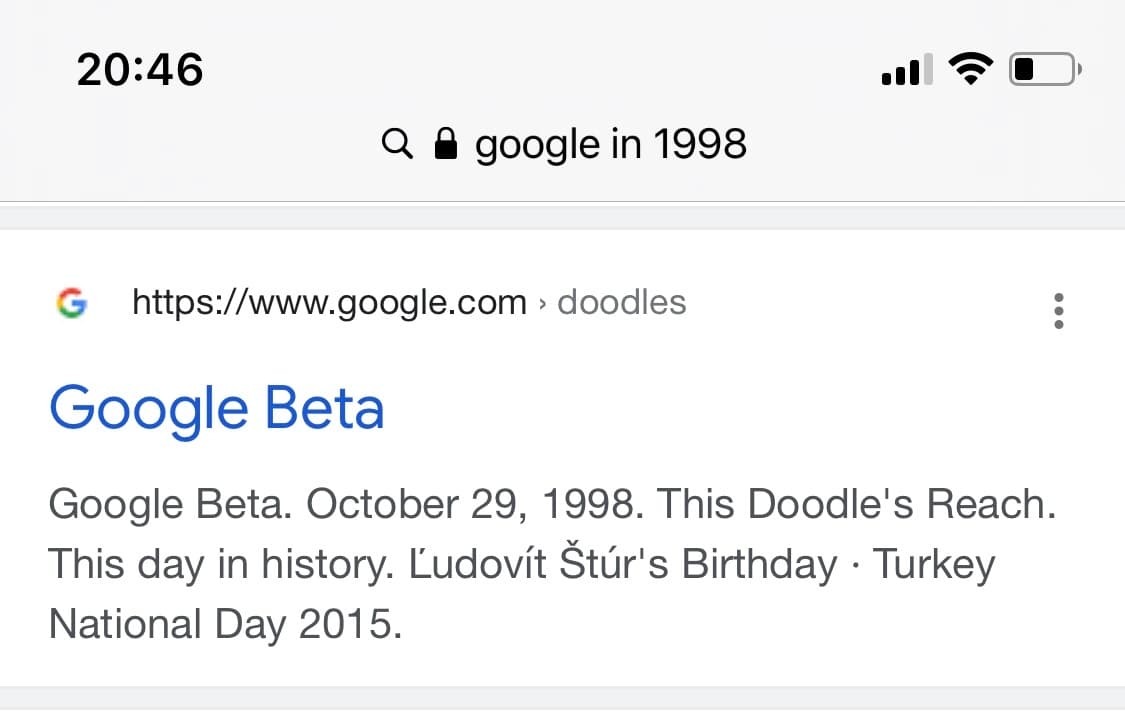Tap the 20:46 clock in status bar
This screenshot has height=715, width=1125.
pyautogui.click(x=140, y=70)
